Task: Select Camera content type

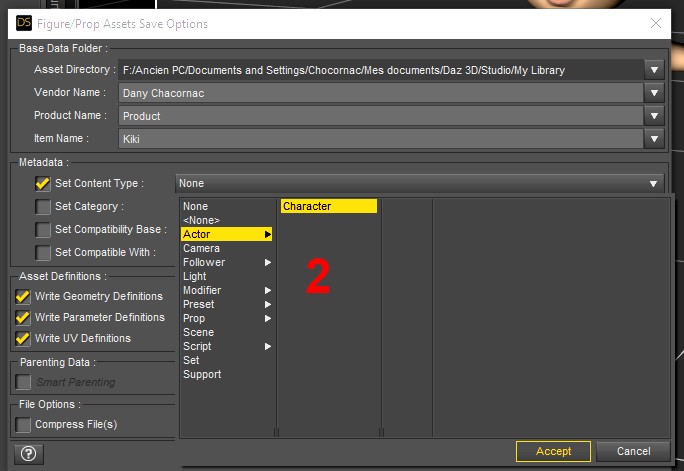Action: coord(226,248)
